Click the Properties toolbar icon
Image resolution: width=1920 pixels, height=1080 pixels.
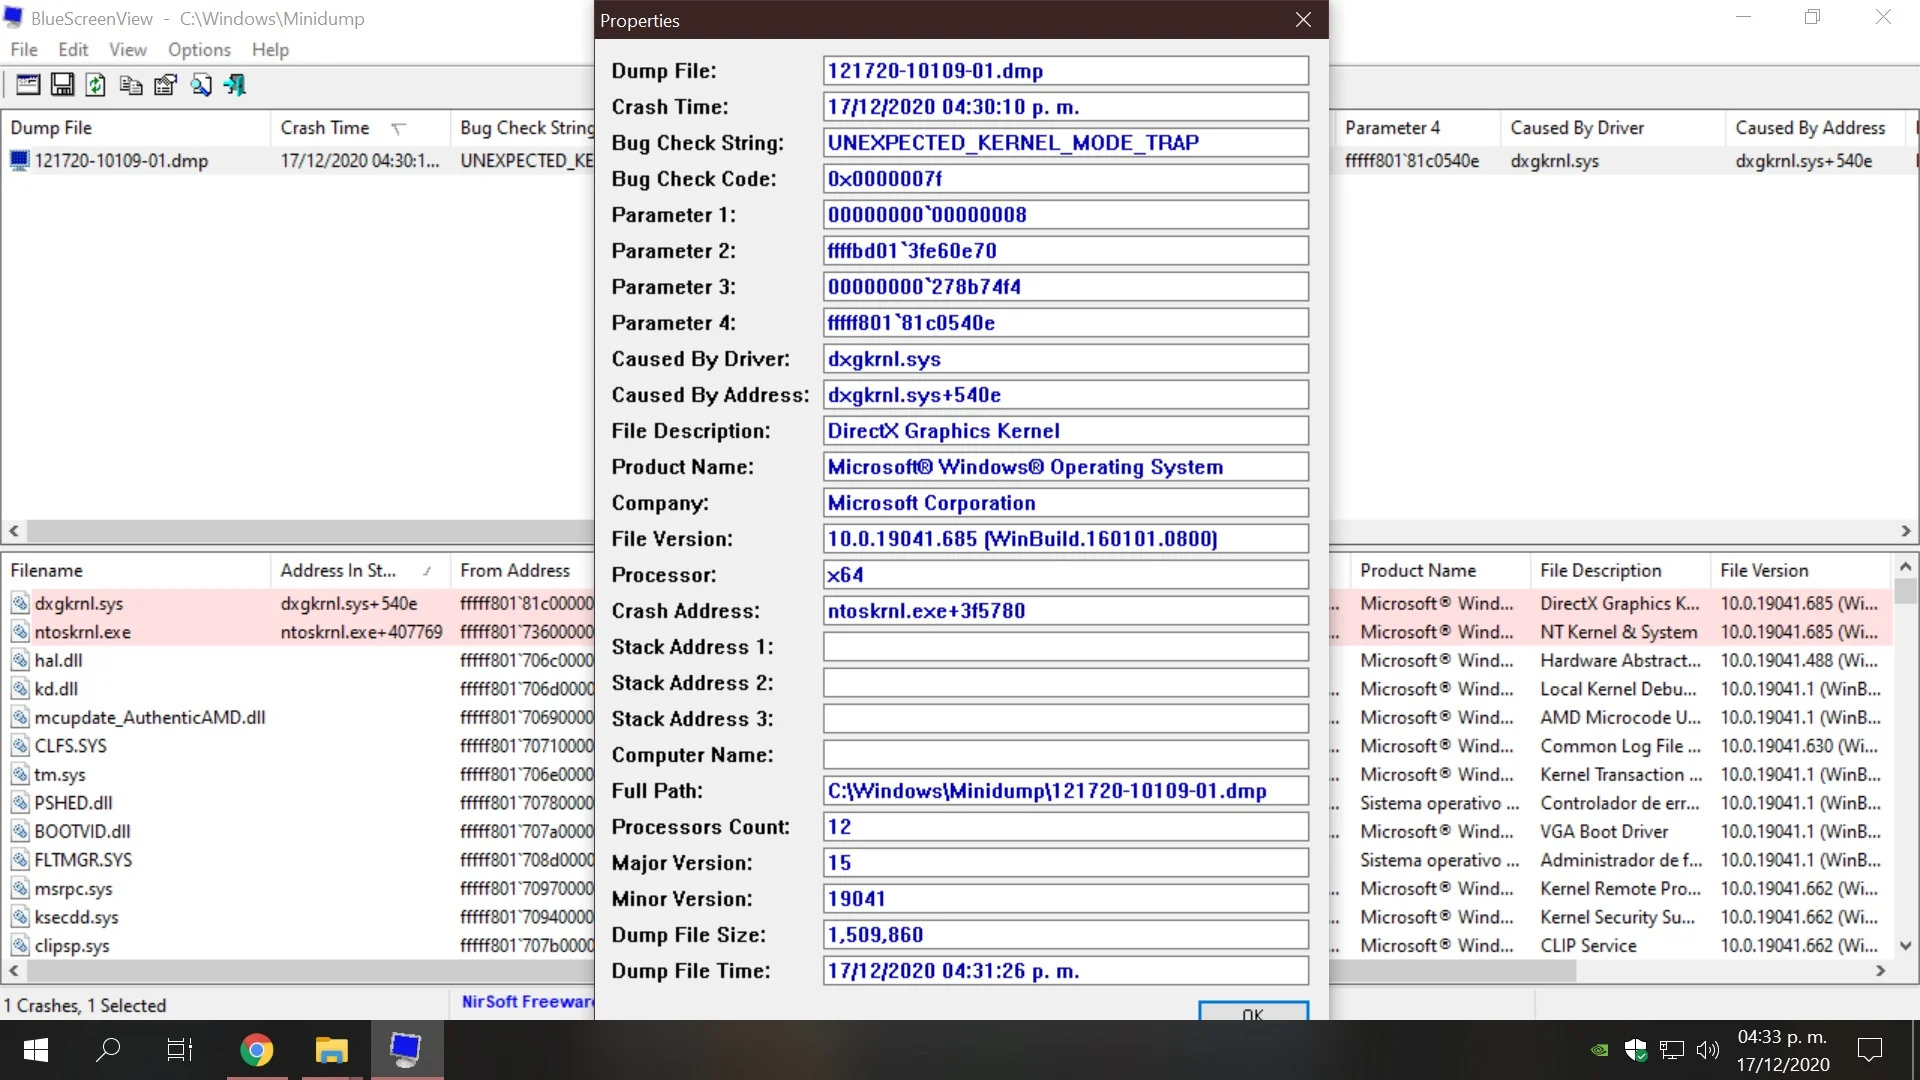coord(165,85)
